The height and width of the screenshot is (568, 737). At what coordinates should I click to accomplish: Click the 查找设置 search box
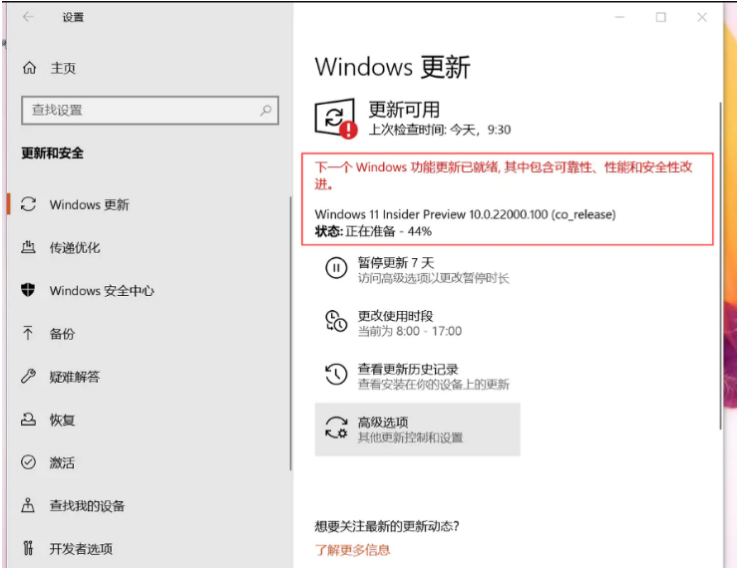click(150, 110)
